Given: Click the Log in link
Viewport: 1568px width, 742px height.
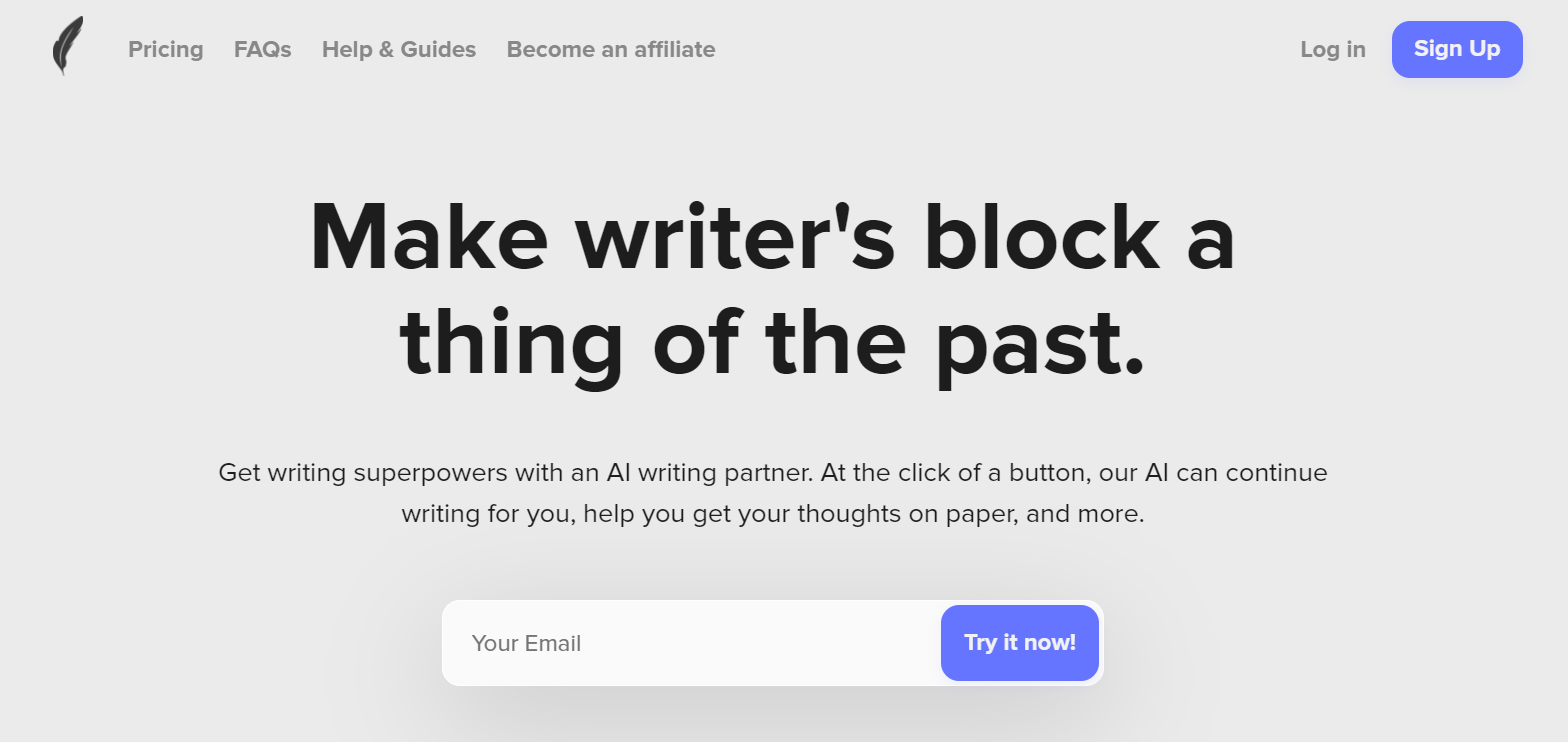Looking at the screenshot, I should point(1332,49).
